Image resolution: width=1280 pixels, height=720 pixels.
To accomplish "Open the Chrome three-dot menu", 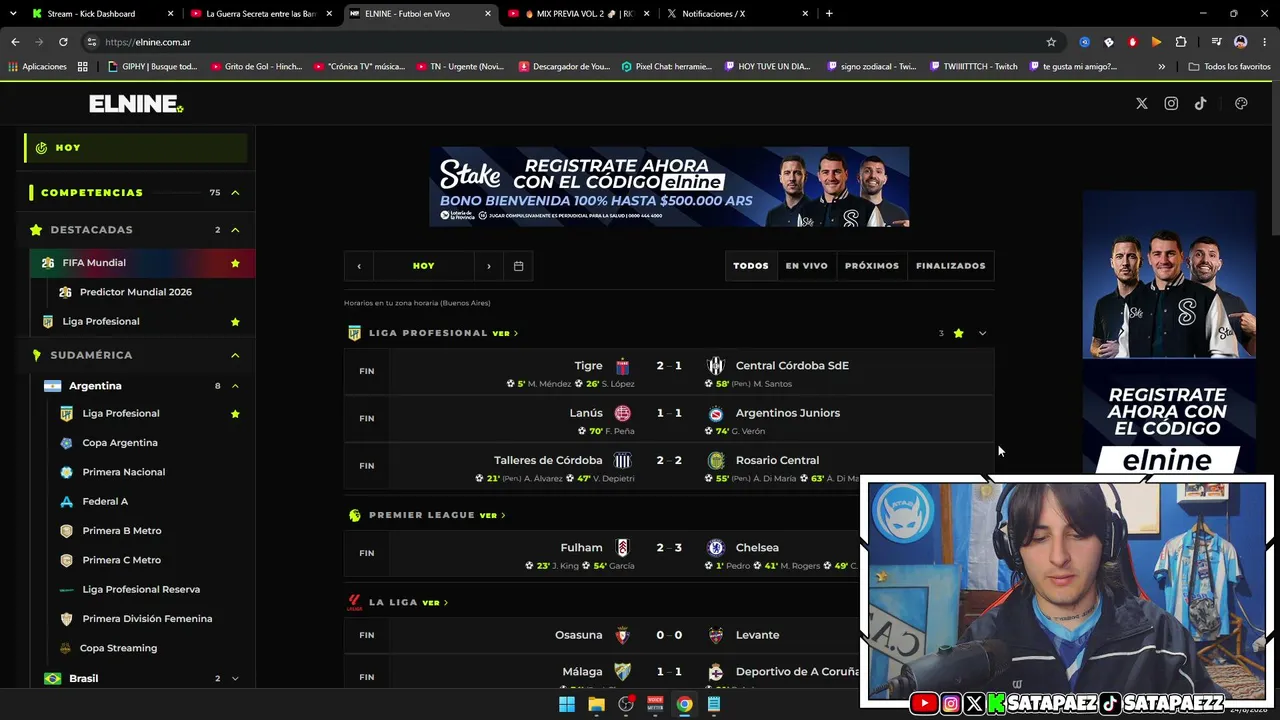I will tap(1264, 42).
